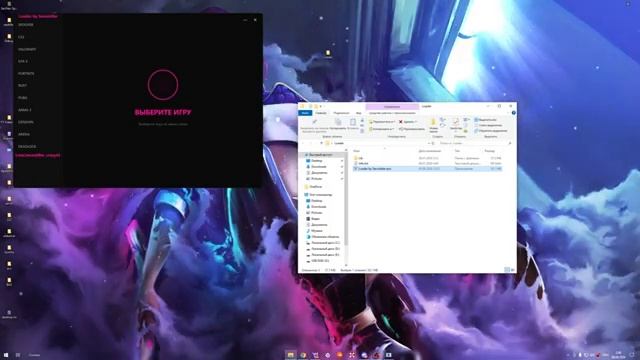Open File Explorer from the taskbar

coord(291,355)
